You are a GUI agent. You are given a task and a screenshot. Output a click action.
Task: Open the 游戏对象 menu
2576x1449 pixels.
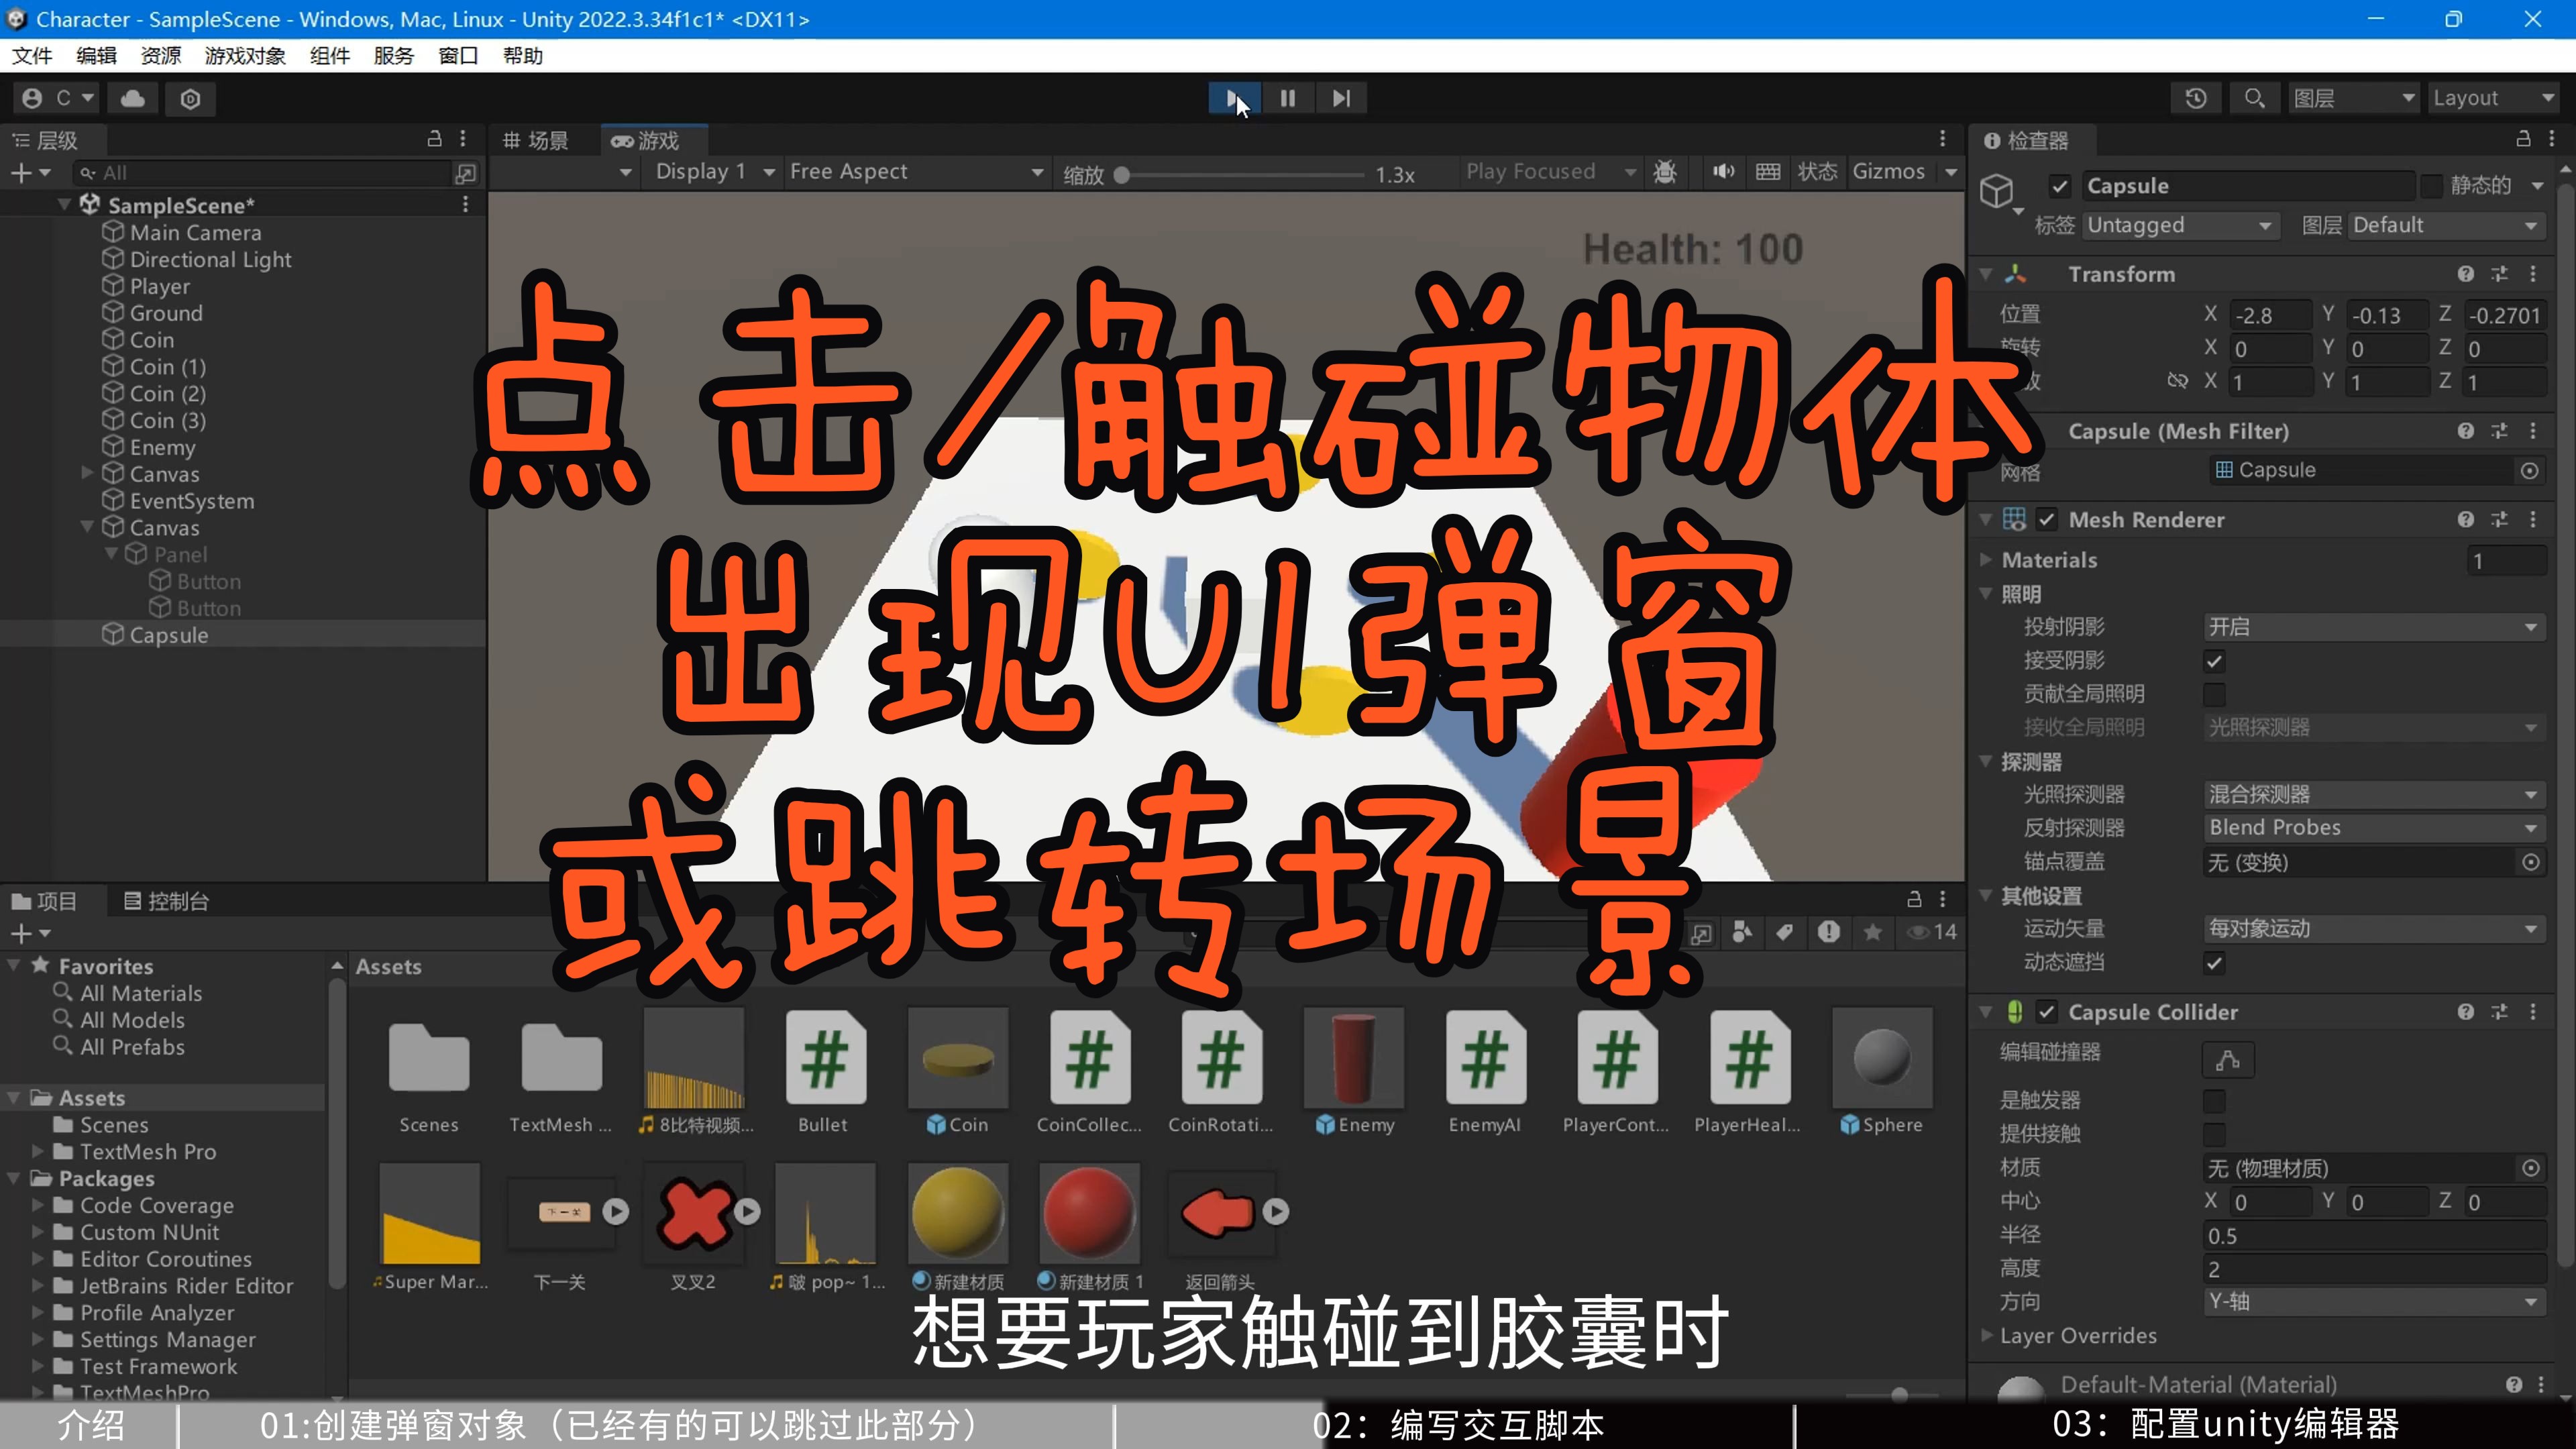pos(245,56)
